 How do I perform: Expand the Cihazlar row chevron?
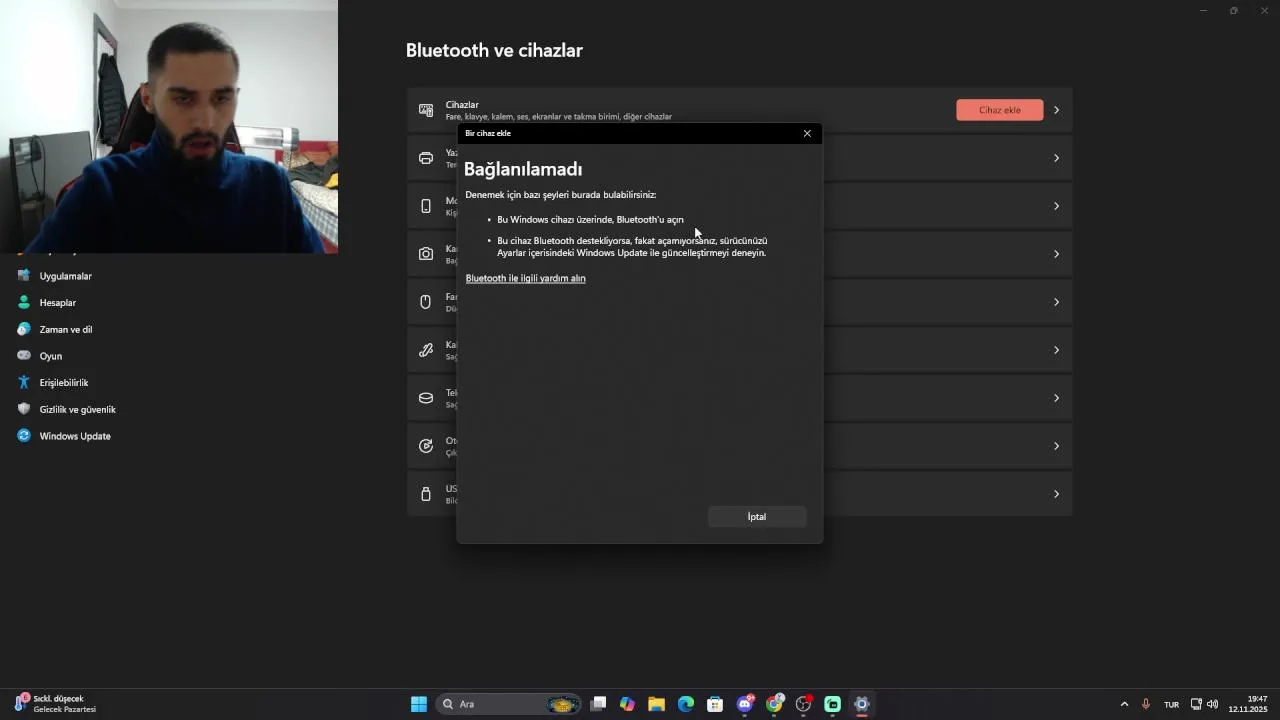tap(1056, 110)
